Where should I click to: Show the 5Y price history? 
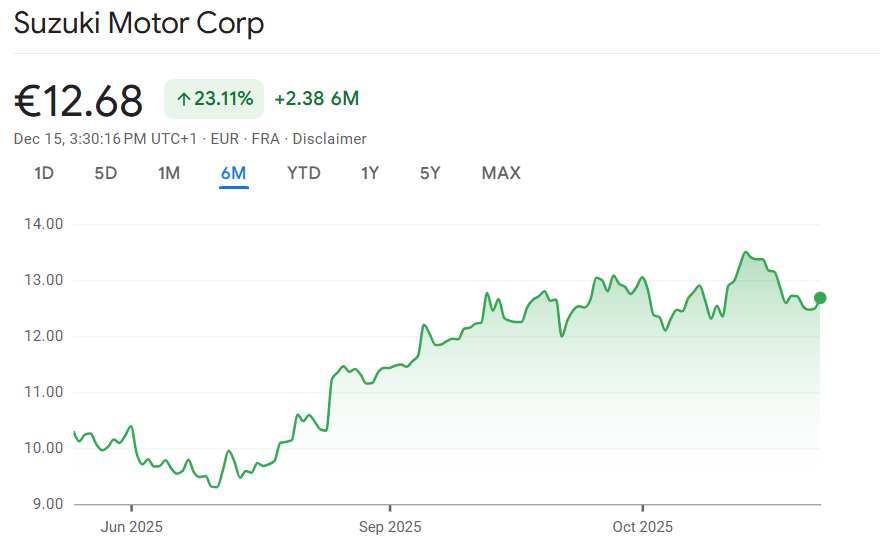[430, 173]
